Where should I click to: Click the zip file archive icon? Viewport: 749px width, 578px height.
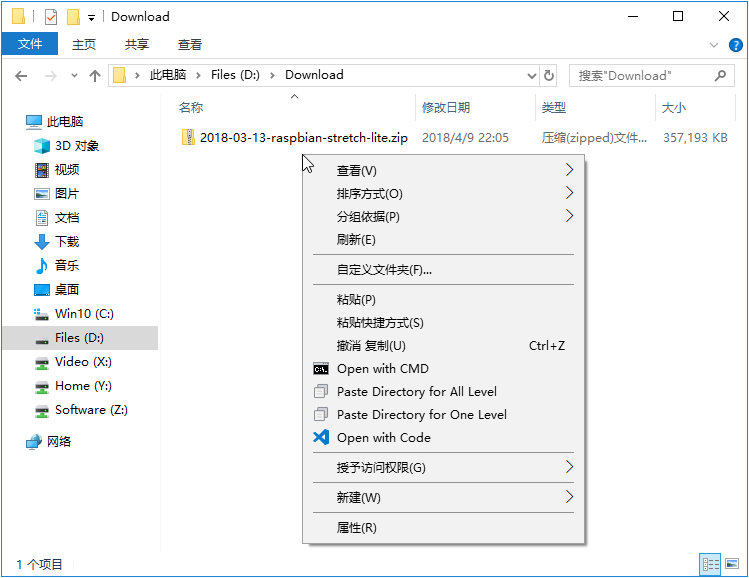(x=188, y=138)
